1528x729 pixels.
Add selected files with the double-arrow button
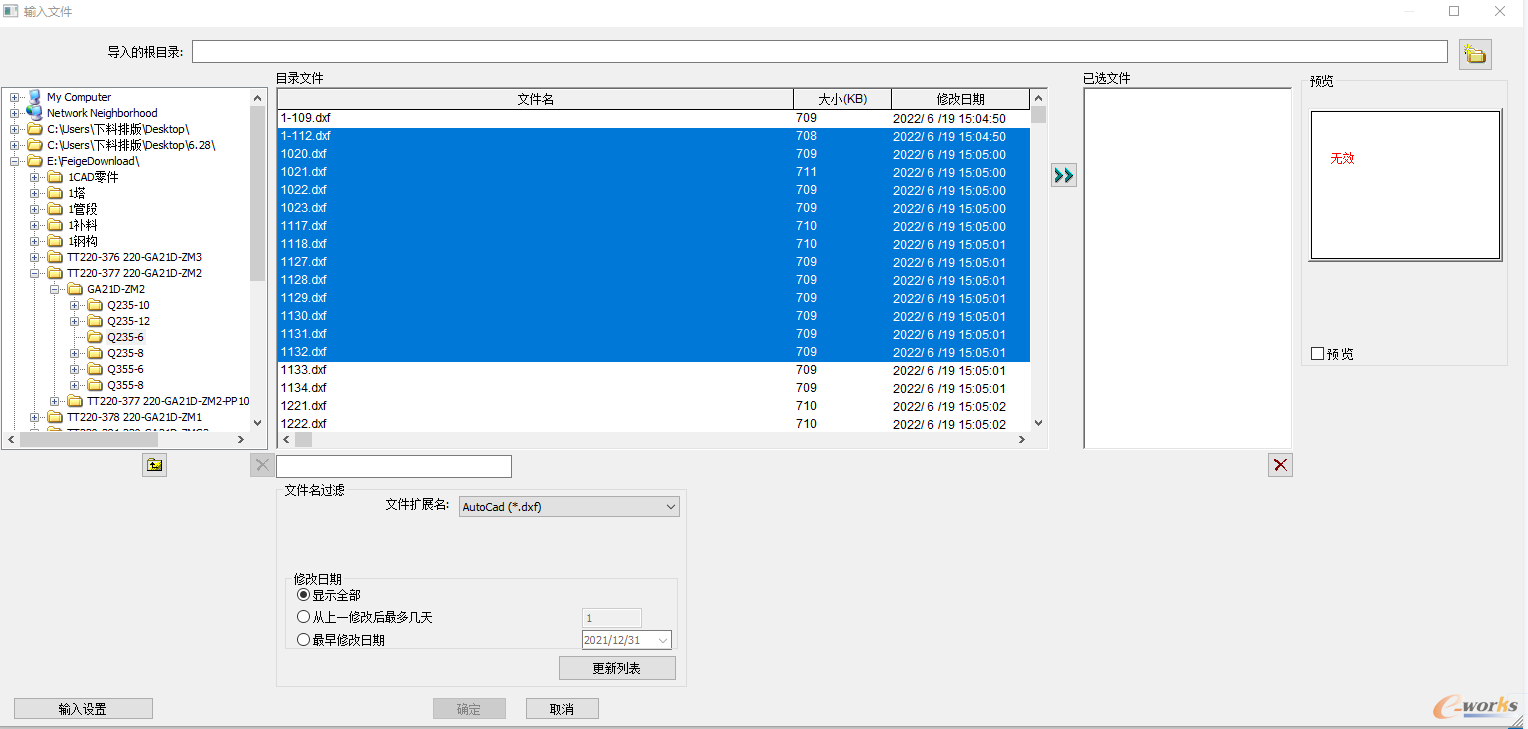1064,176
